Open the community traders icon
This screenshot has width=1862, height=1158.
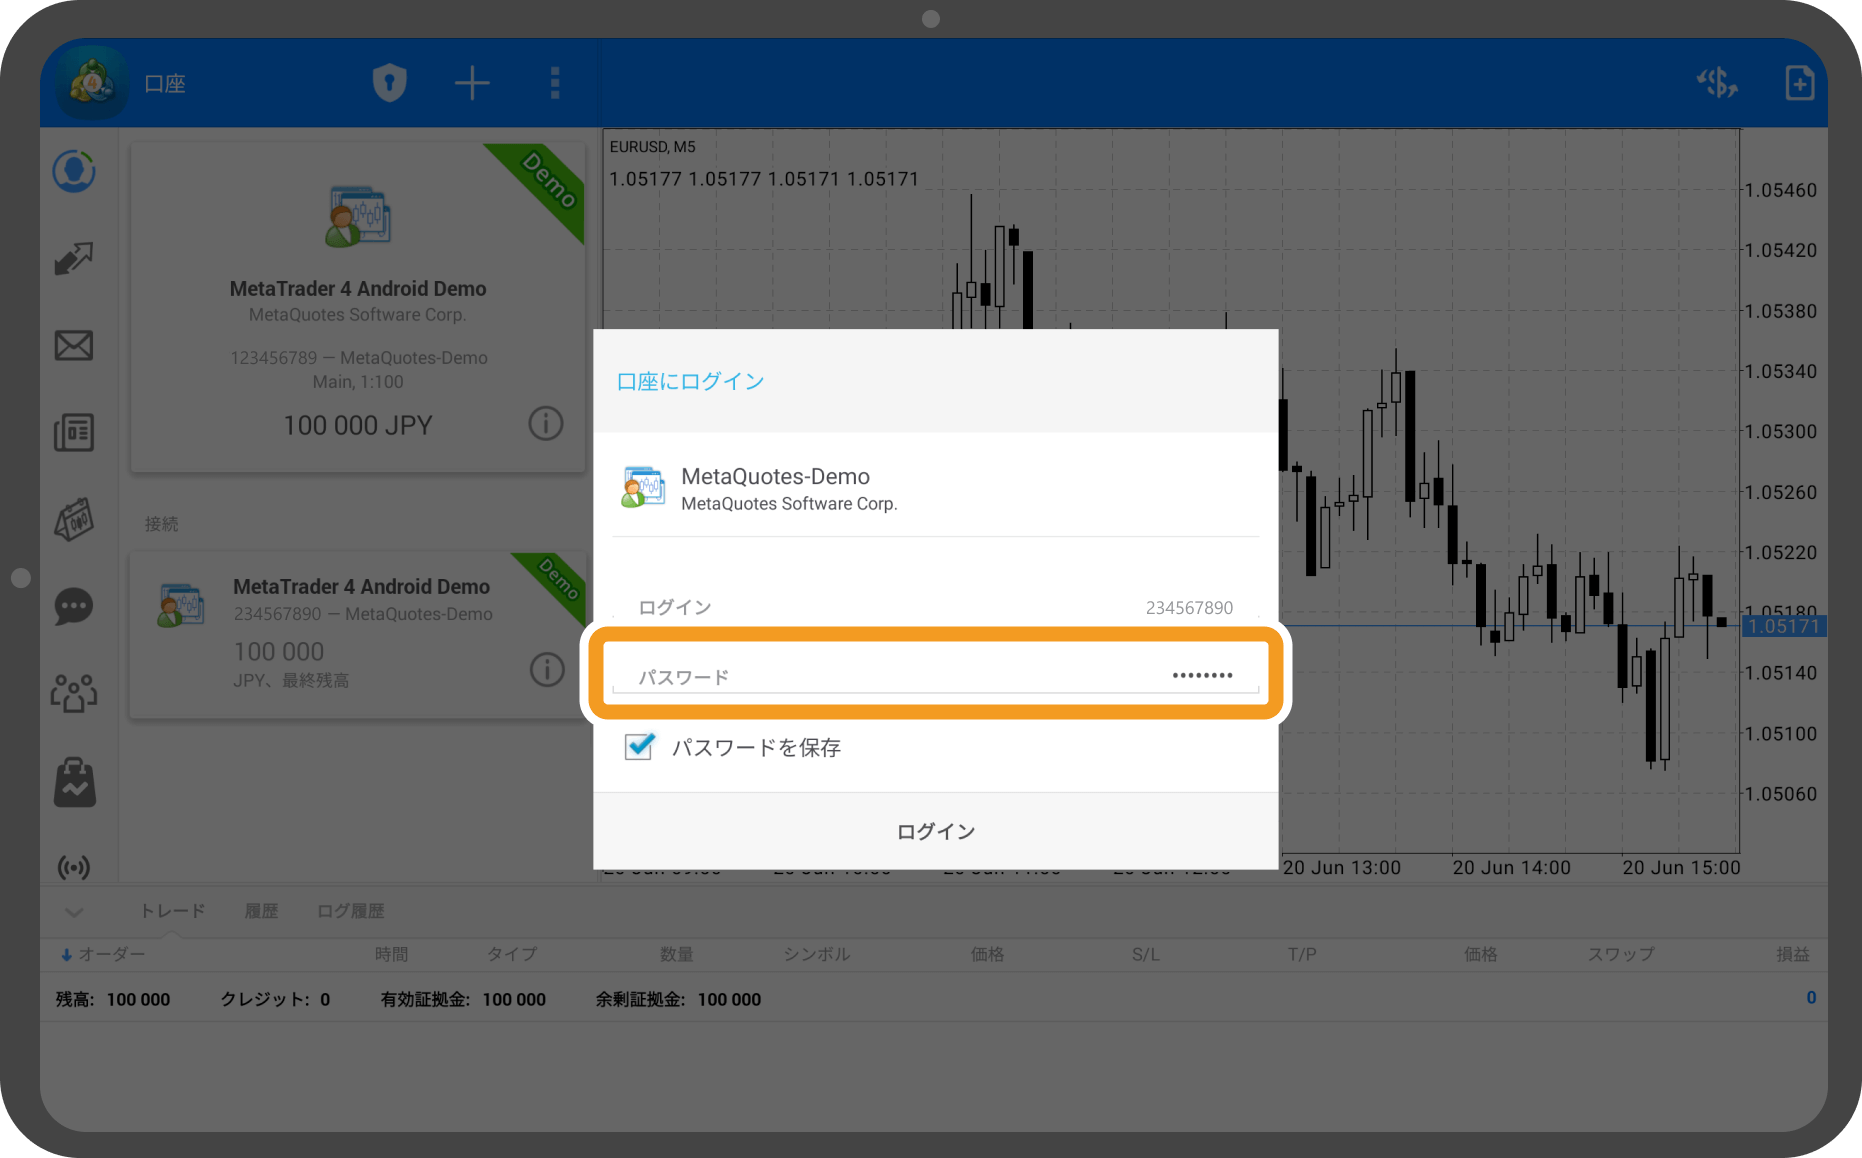(x=74, y=693)
